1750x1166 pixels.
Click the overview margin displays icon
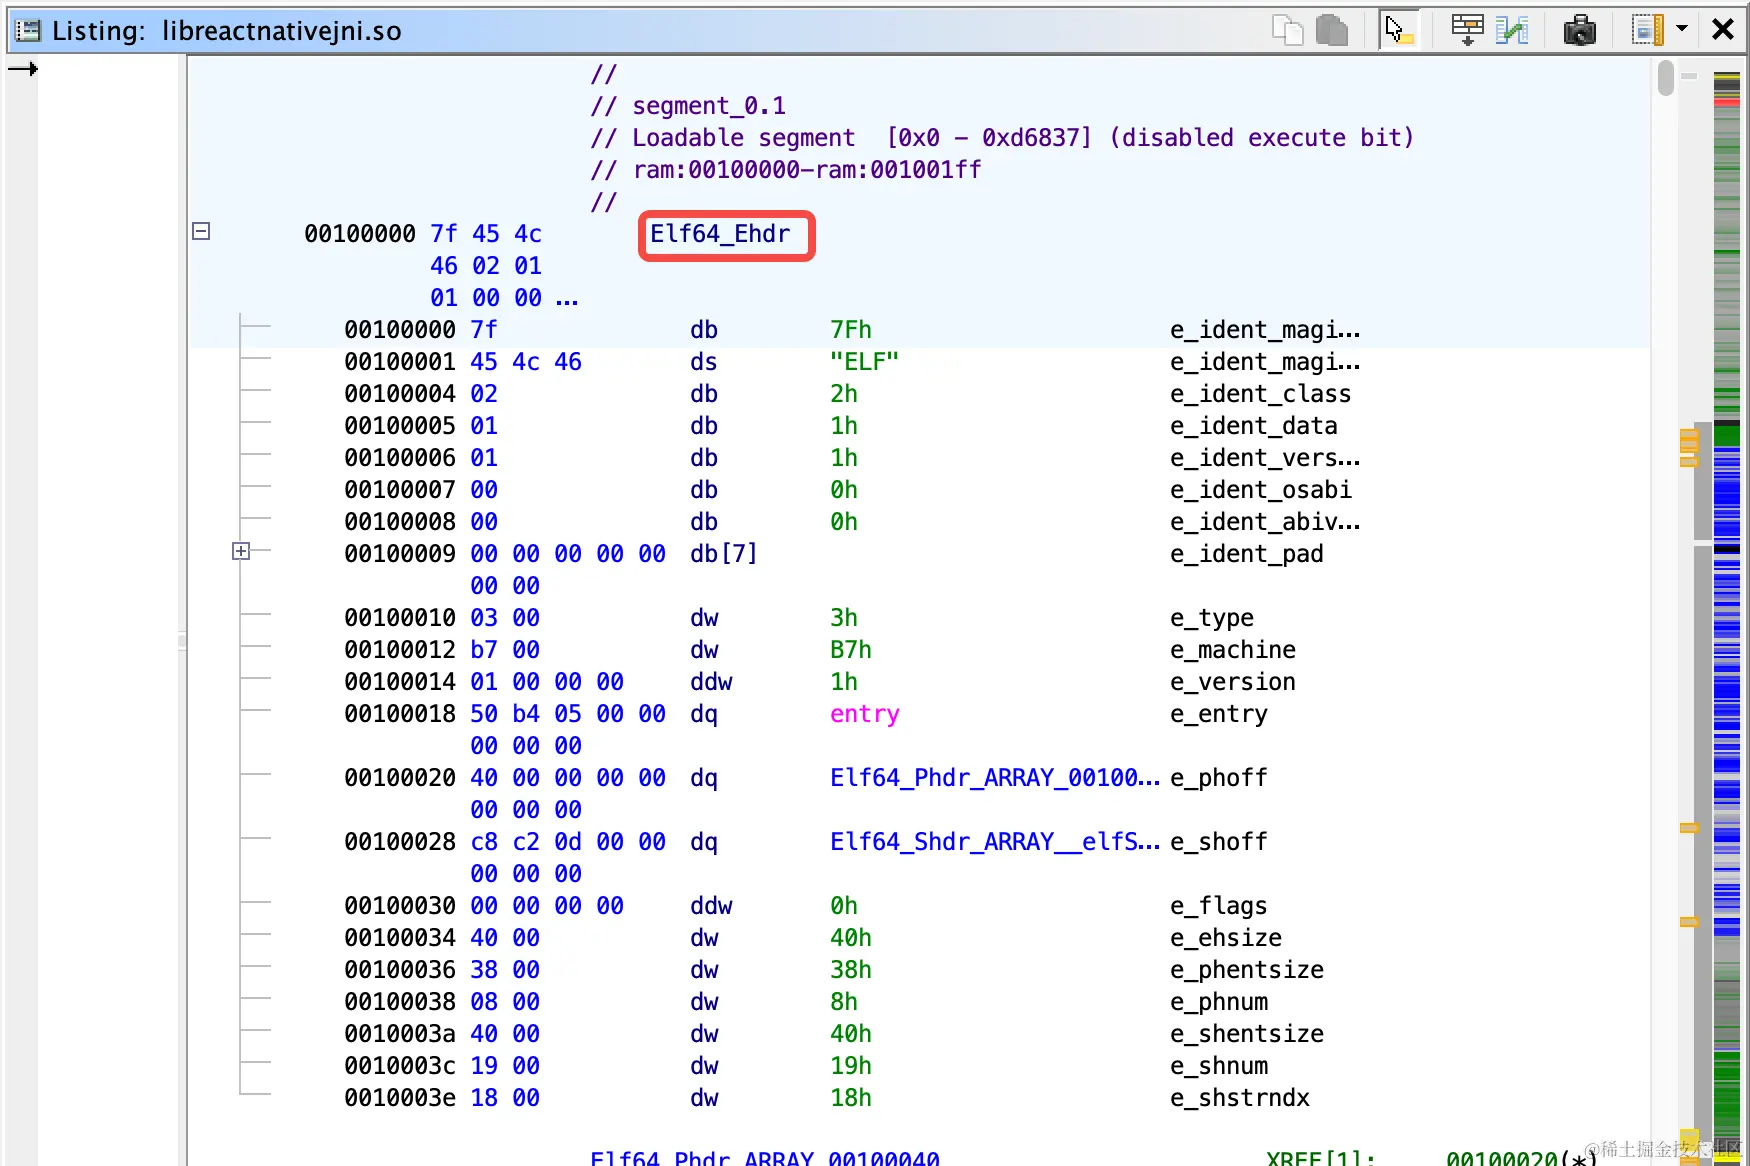click(1647, 30)
